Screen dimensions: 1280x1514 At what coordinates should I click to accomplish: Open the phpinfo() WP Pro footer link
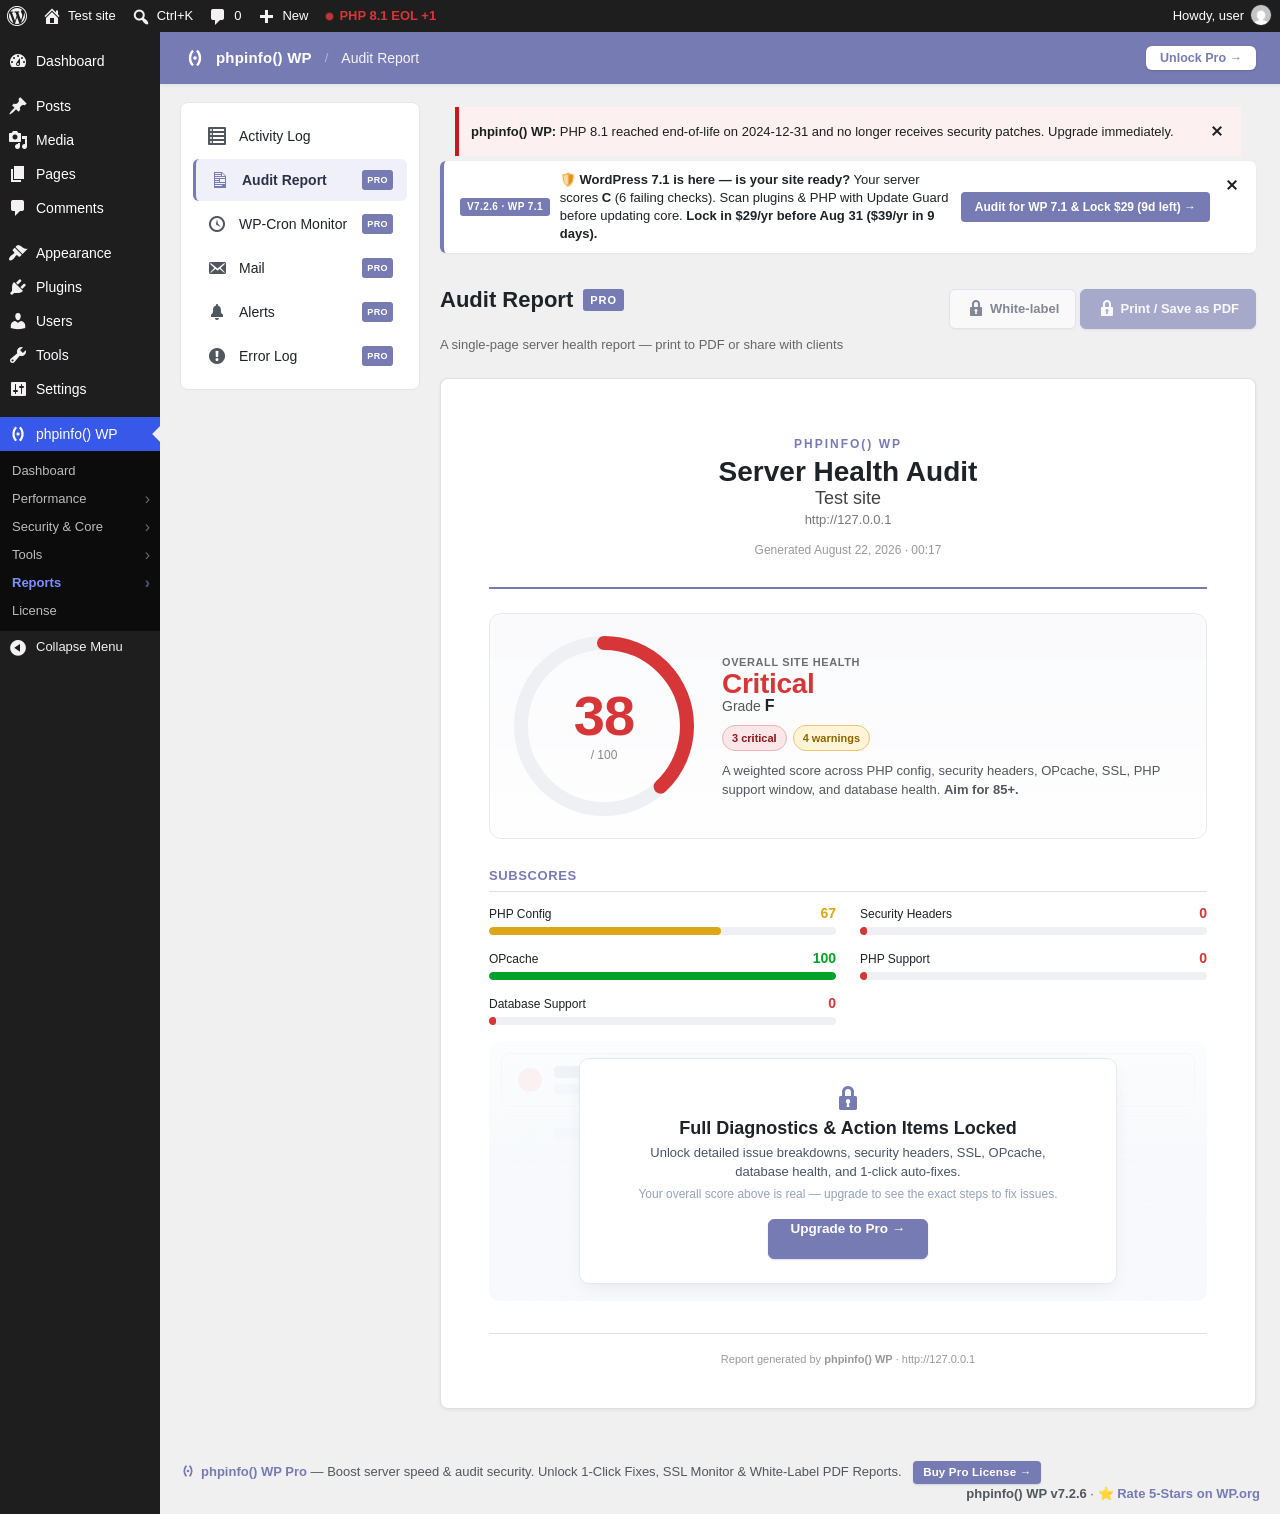[x=254, y=1472]
